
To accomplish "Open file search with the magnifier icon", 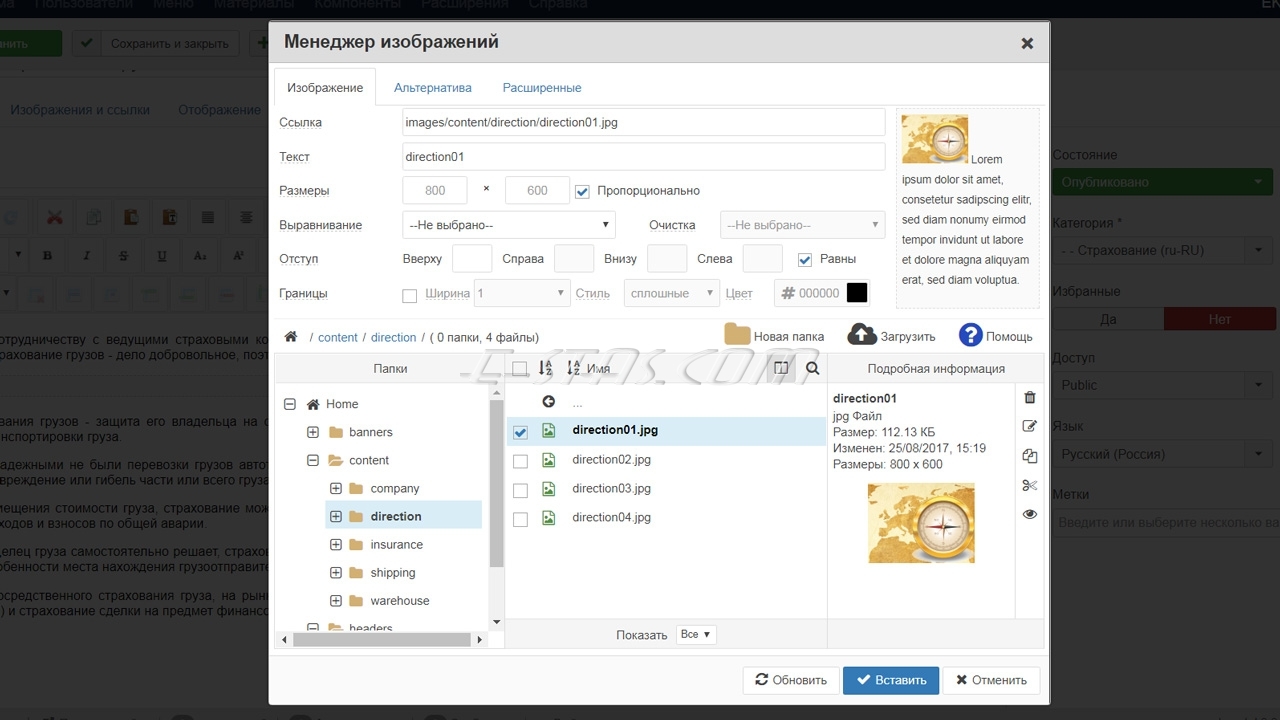I will pyautogui.click(x=812, y=368).
